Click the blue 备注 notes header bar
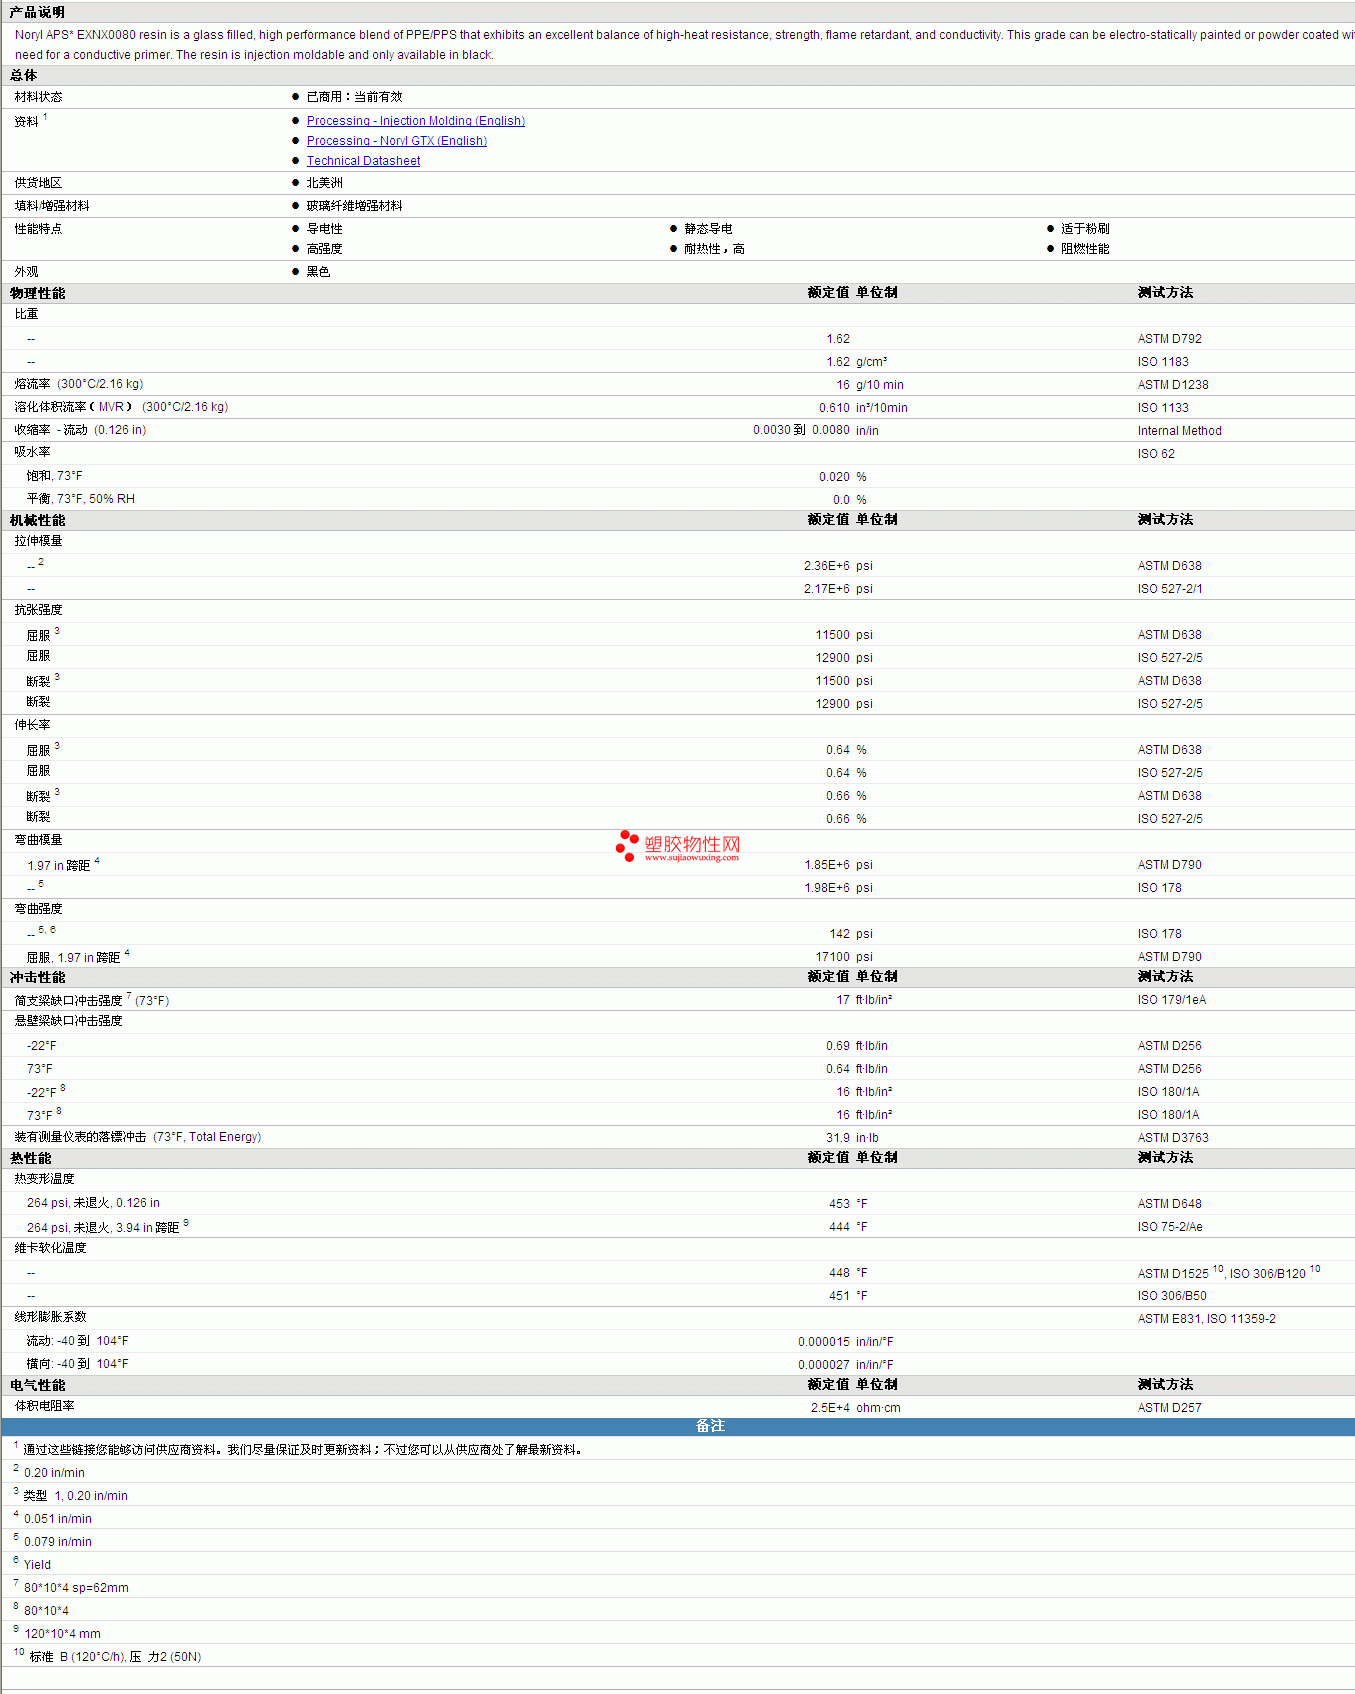The height and width of the screenshot is (1694, 1355). (x=678, y=1427)
